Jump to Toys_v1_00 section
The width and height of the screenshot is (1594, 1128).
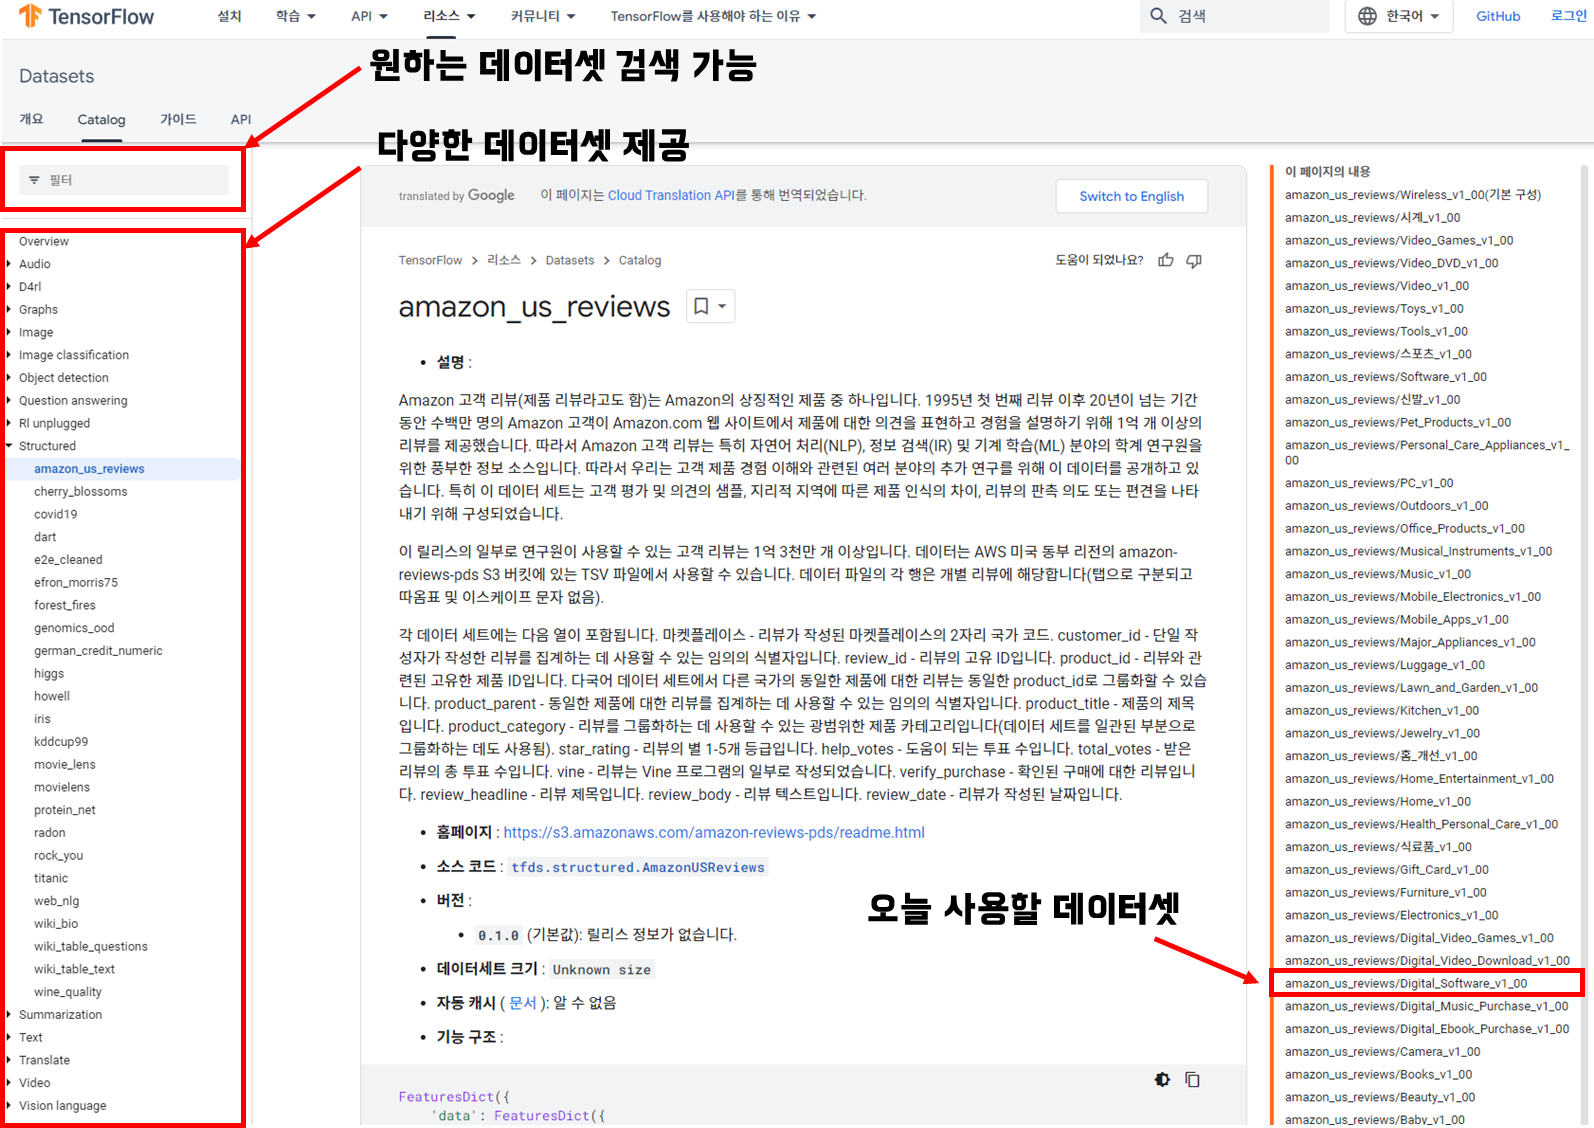tap(1374, 309)
